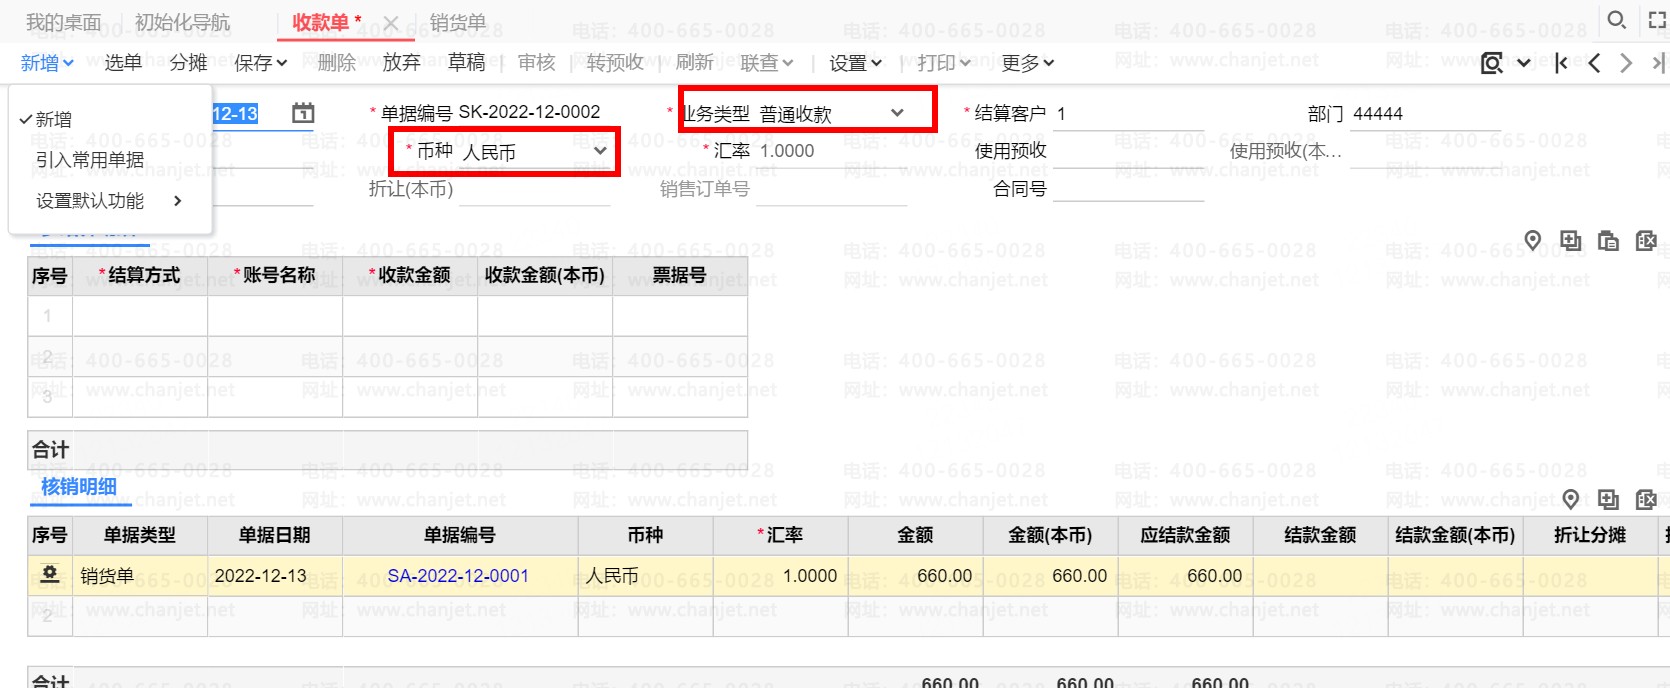
Task: Switch to the 我的桌面 tab
Action: click(x=64, y=22)
